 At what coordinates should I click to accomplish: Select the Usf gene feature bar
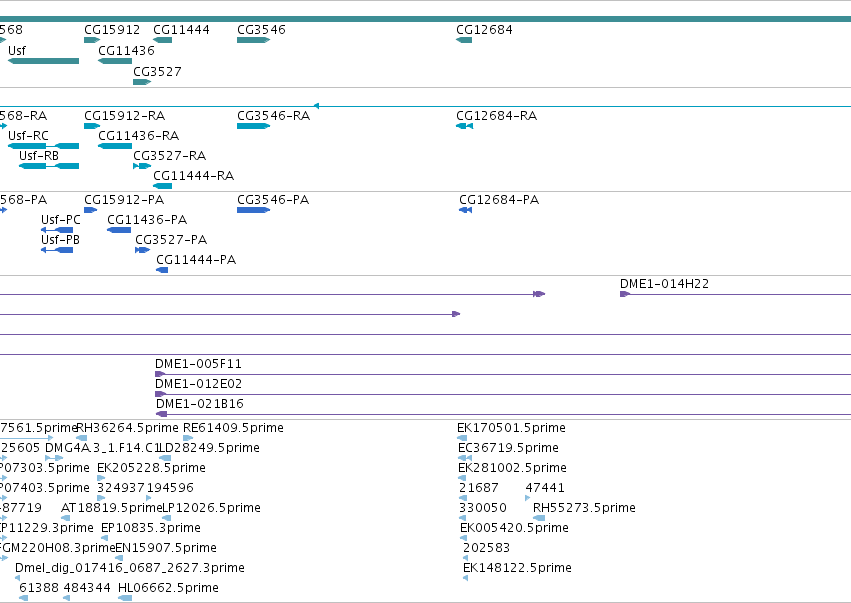point(43,61)
